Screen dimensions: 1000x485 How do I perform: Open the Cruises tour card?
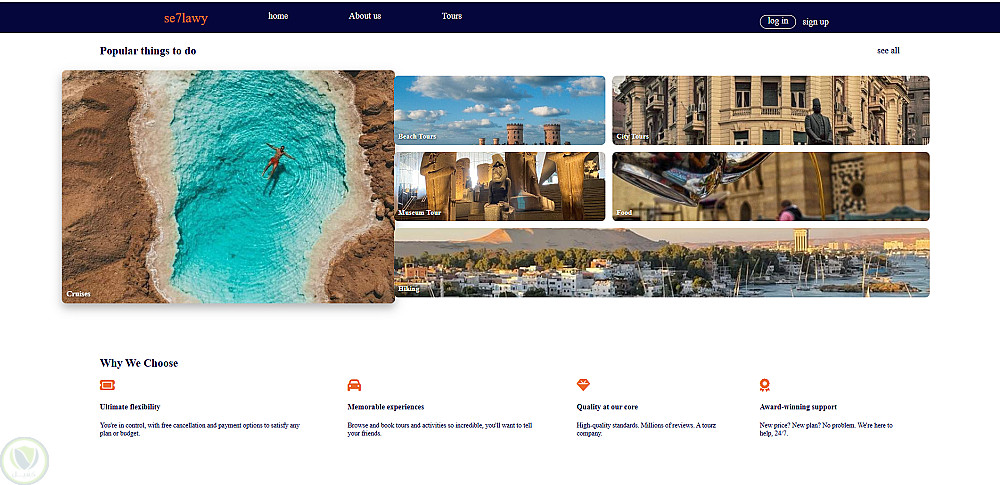pos(228,186)
